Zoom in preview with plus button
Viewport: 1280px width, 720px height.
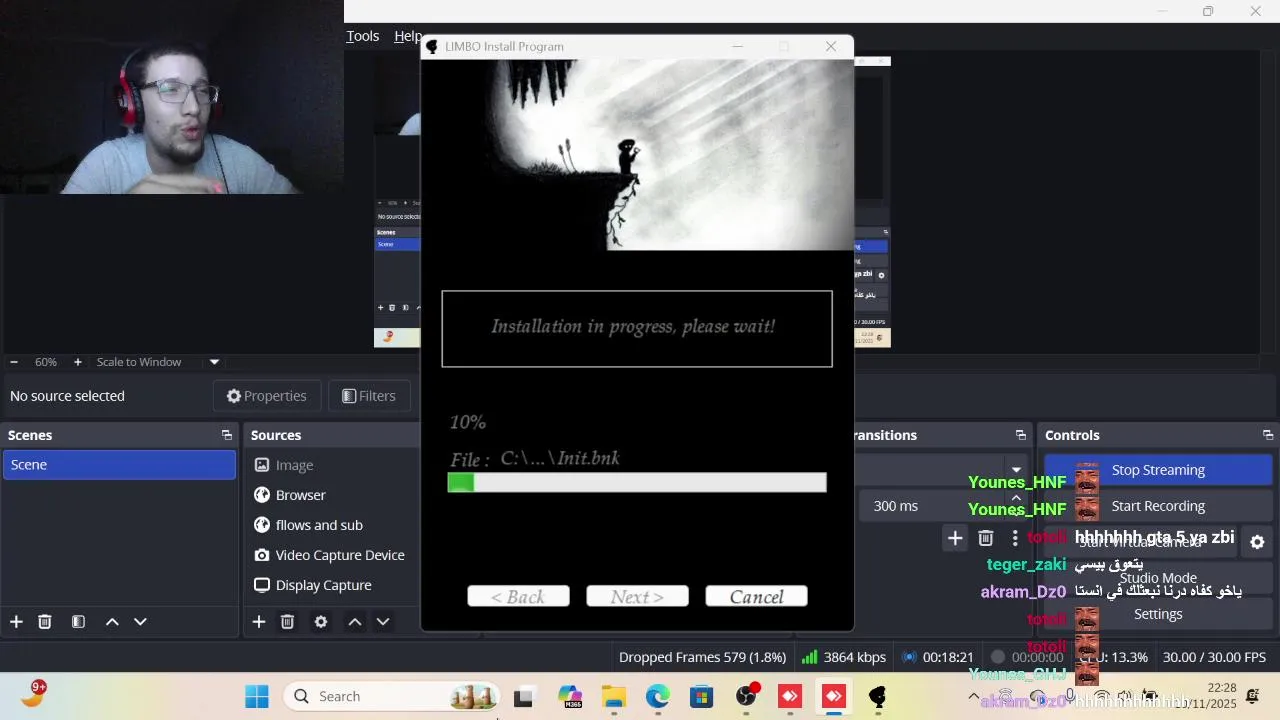click(78, 362)
